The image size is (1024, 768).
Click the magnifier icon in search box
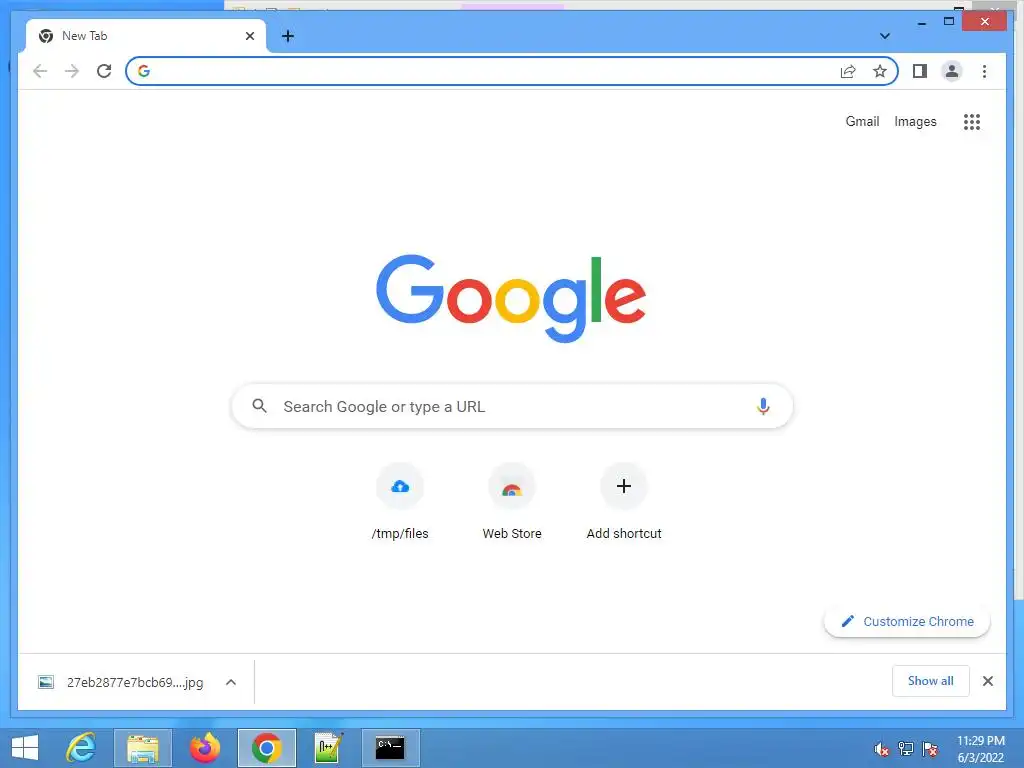pos(259,406)
